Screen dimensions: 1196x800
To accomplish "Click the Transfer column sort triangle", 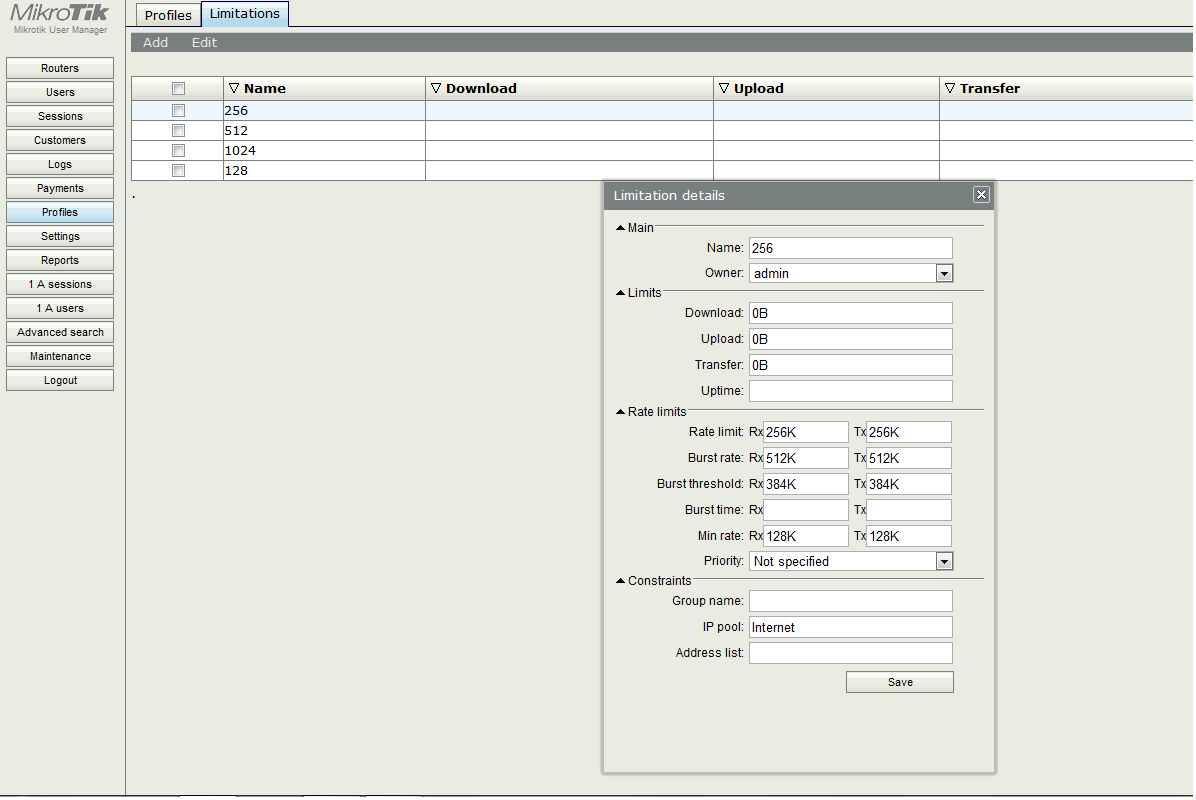I will [x=950, y=88].
